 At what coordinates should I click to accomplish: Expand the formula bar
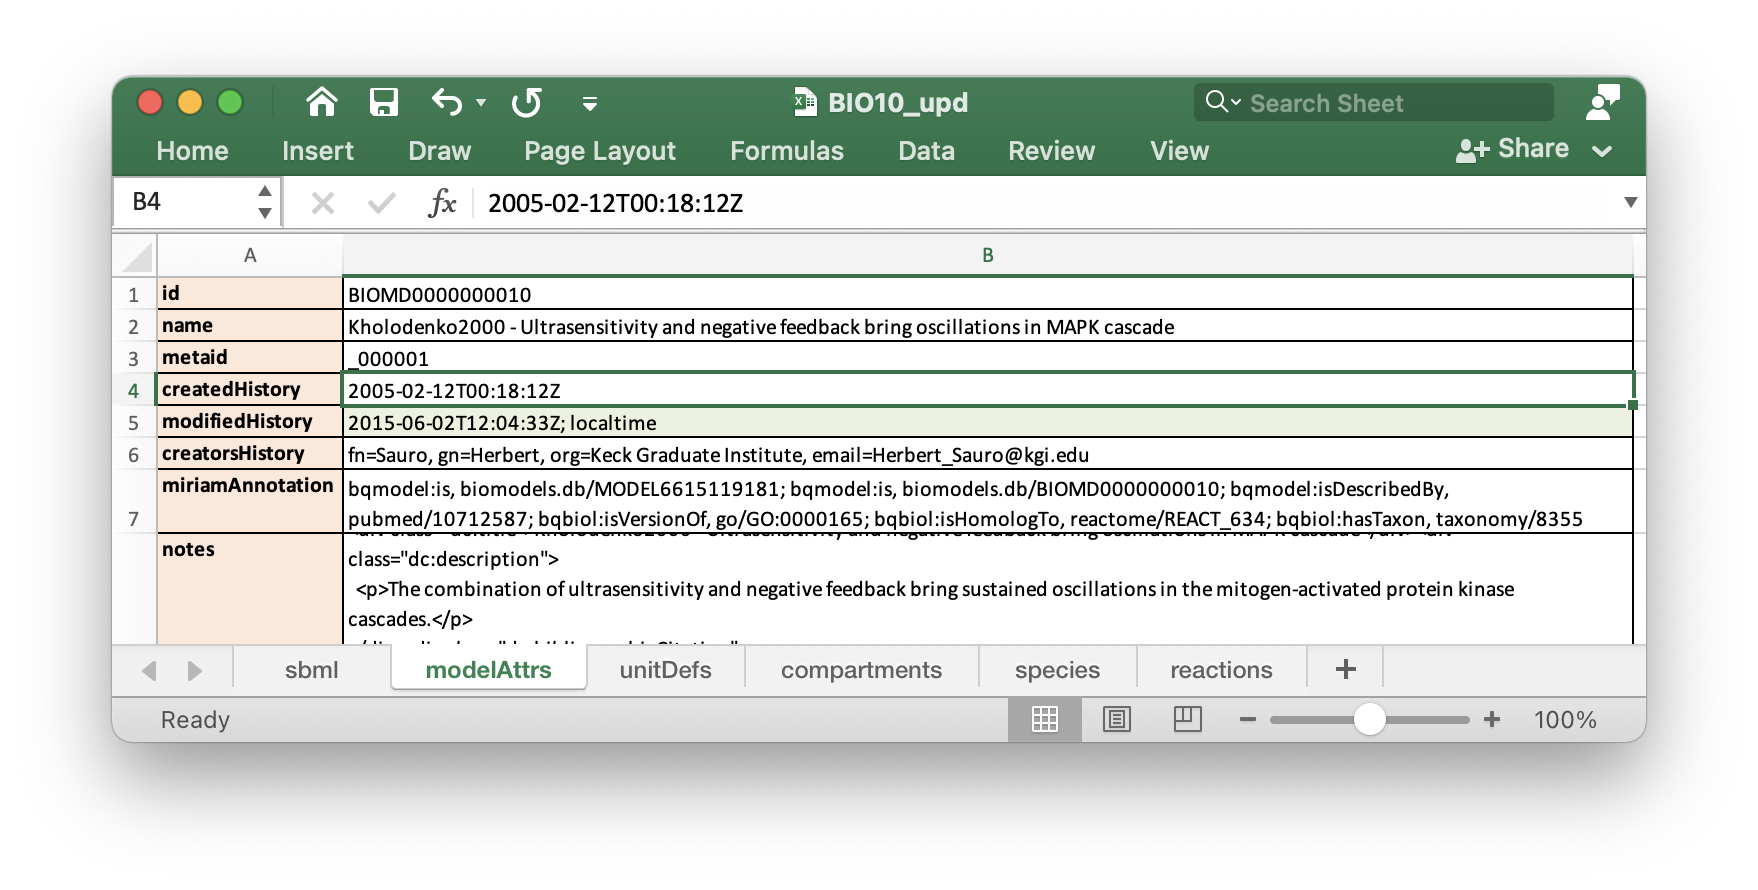point(1631,202)
